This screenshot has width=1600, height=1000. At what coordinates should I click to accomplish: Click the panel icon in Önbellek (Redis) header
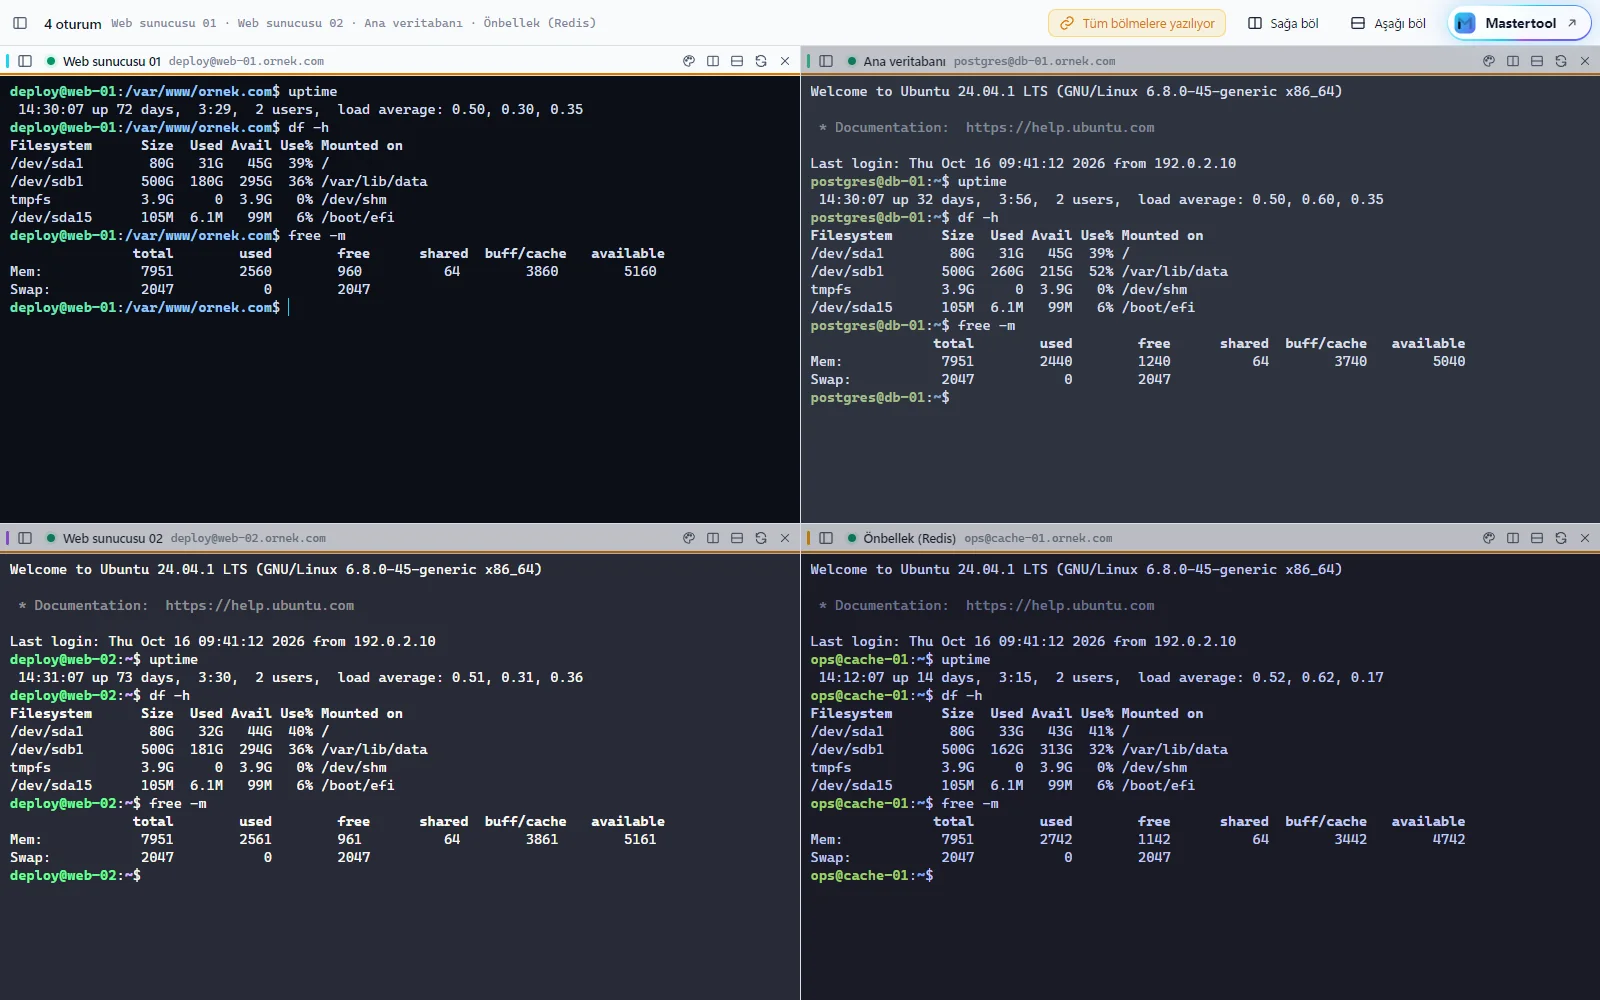[826, 538]
